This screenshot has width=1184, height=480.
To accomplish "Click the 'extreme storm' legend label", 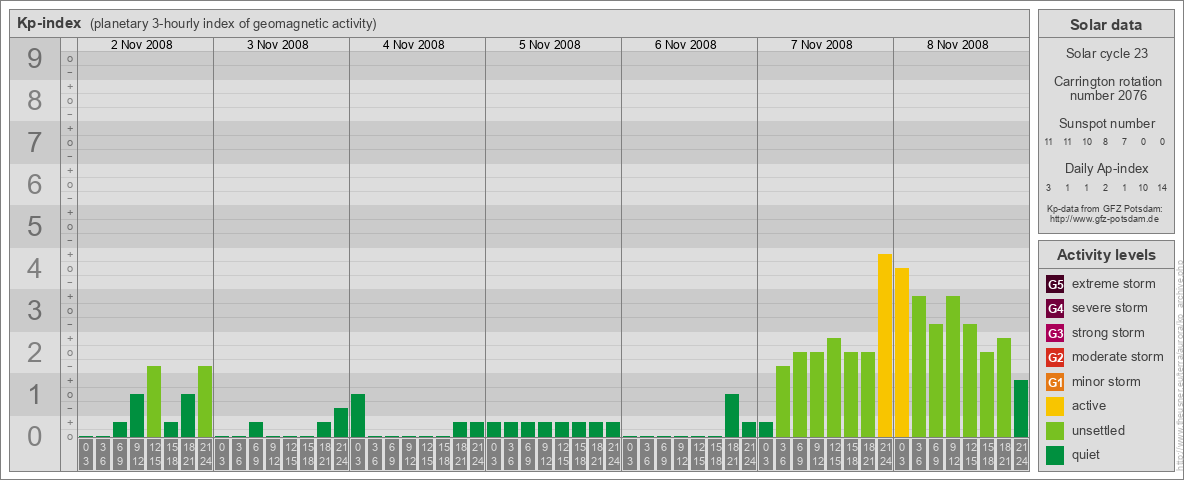I will [1113, 284].
